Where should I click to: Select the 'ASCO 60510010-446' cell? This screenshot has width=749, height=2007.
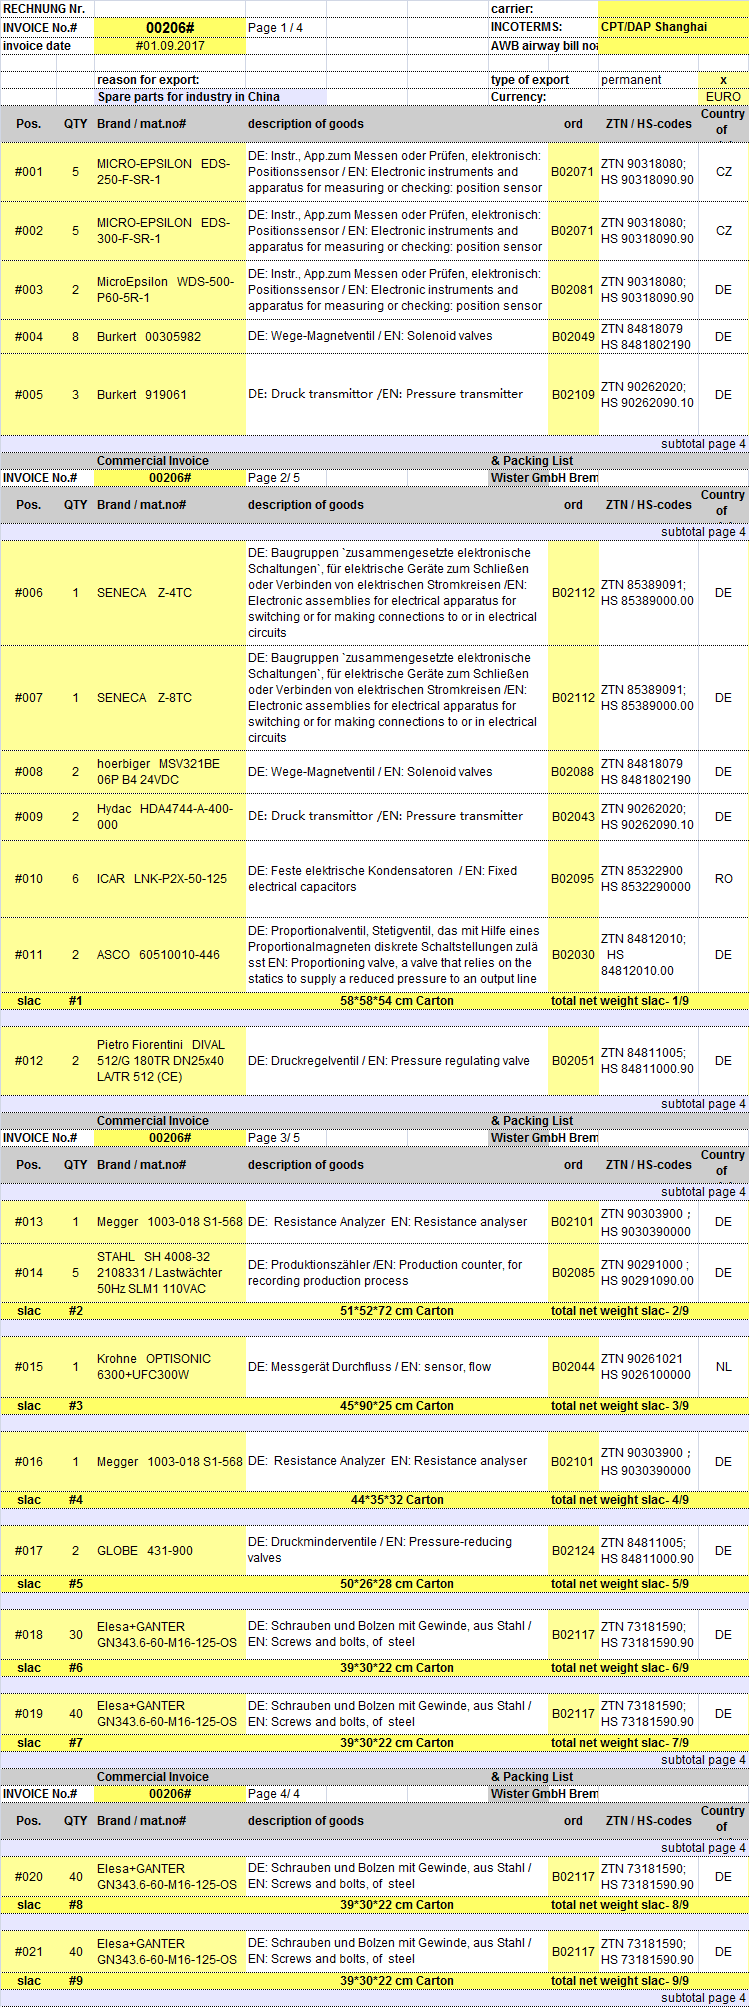click(x=170, y=955)
